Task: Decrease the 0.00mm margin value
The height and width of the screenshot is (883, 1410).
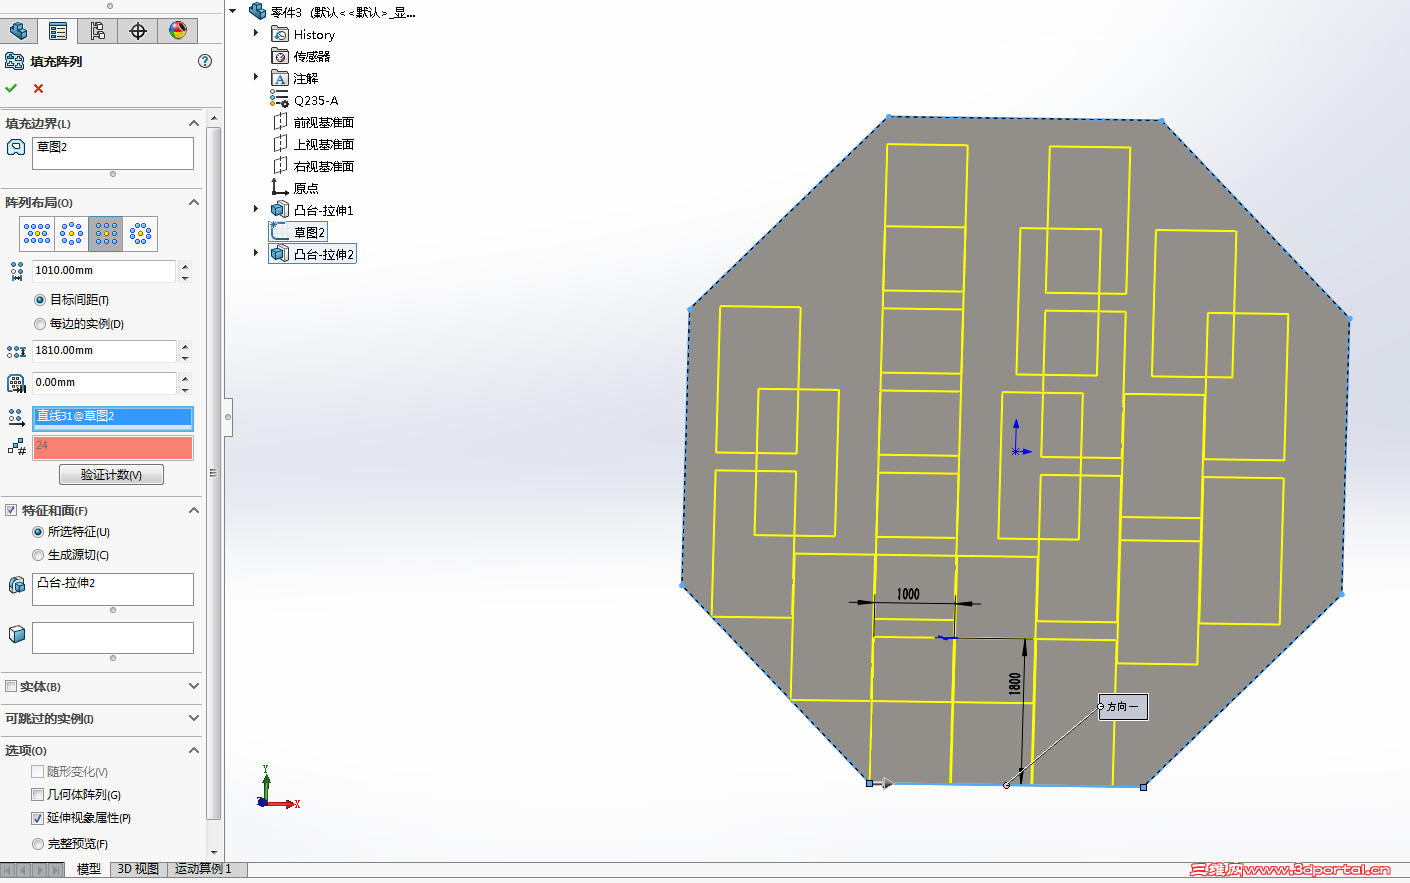Action: point(185,389)
